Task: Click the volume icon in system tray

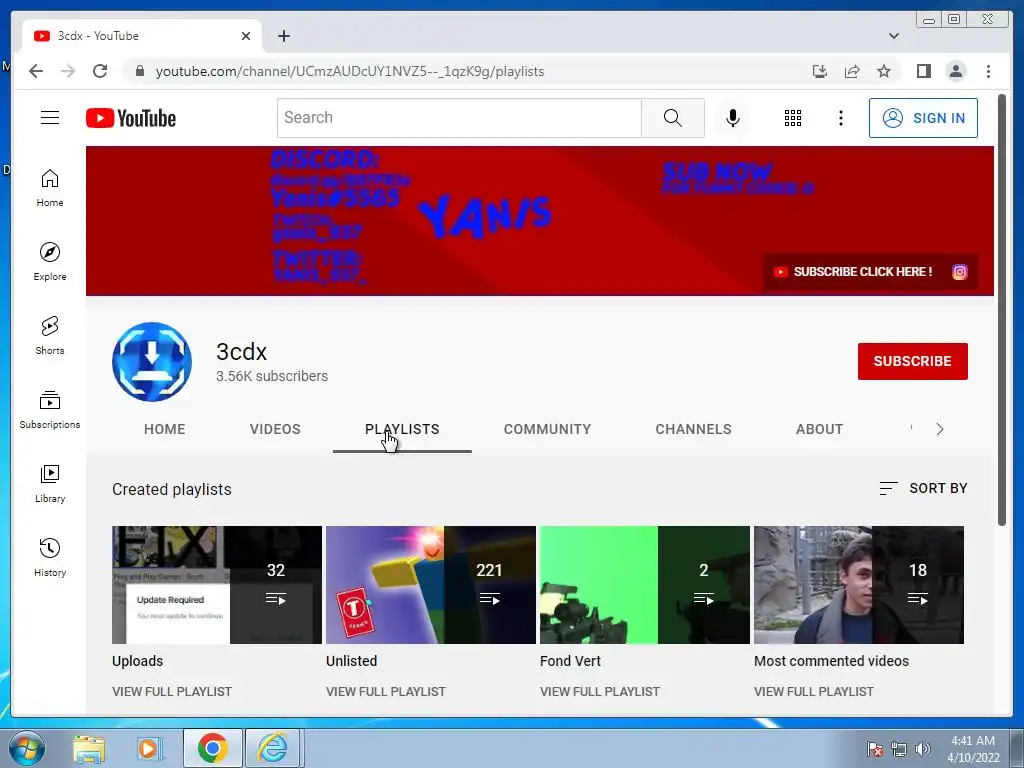Action: click(923, 749)
